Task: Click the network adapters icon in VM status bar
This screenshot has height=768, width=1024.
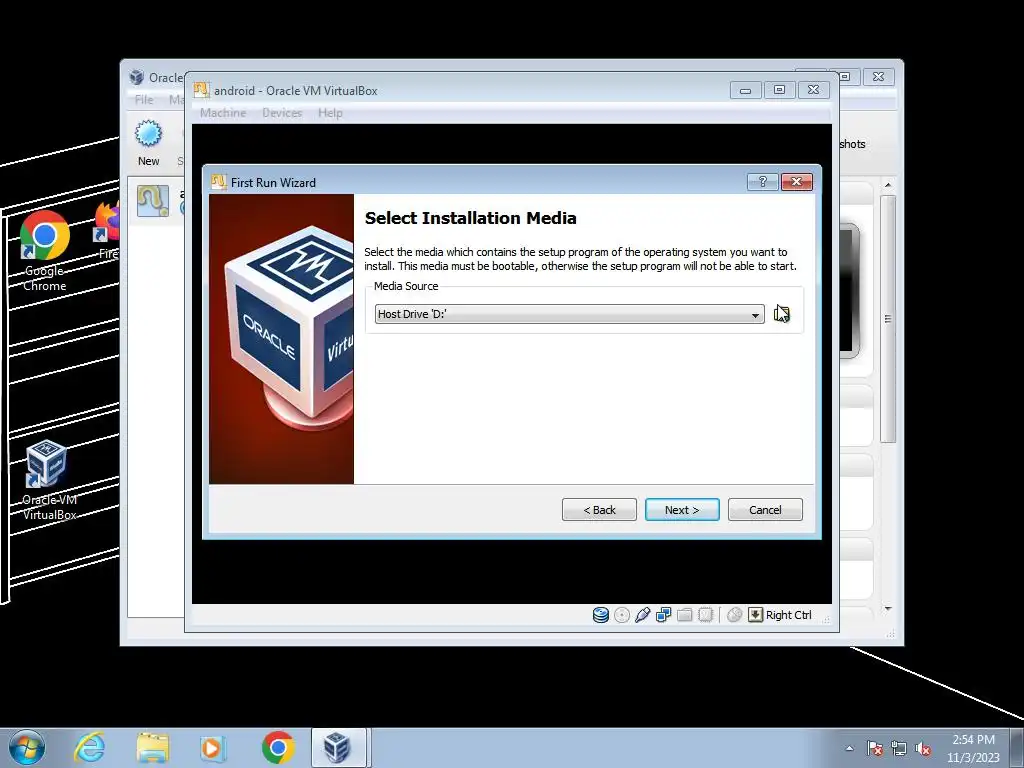Action: (x=664, y=615)
